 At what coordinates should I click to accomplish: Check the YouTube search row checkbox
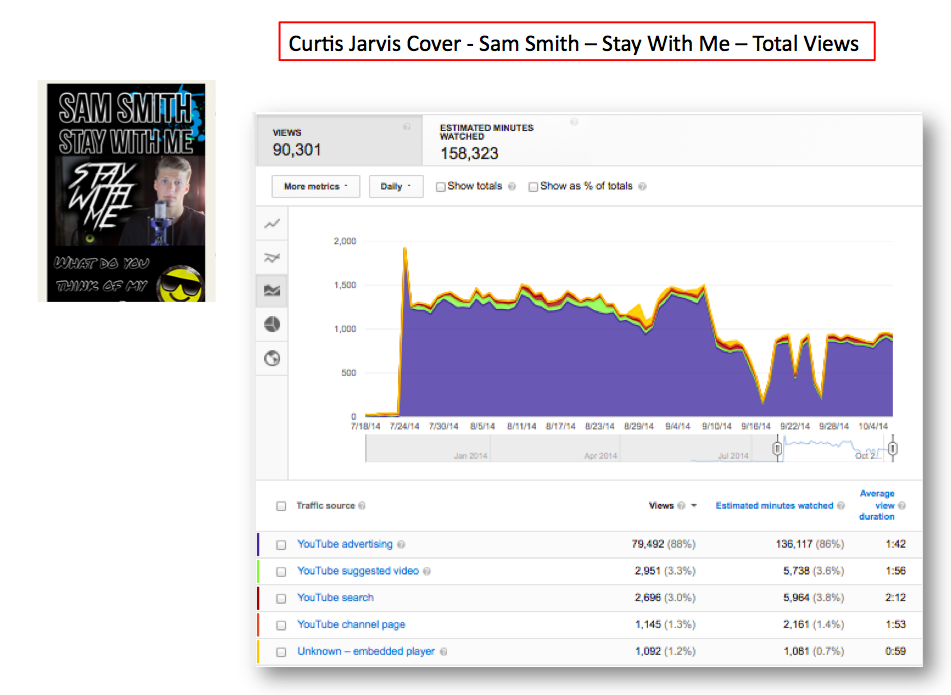point(281,598)
